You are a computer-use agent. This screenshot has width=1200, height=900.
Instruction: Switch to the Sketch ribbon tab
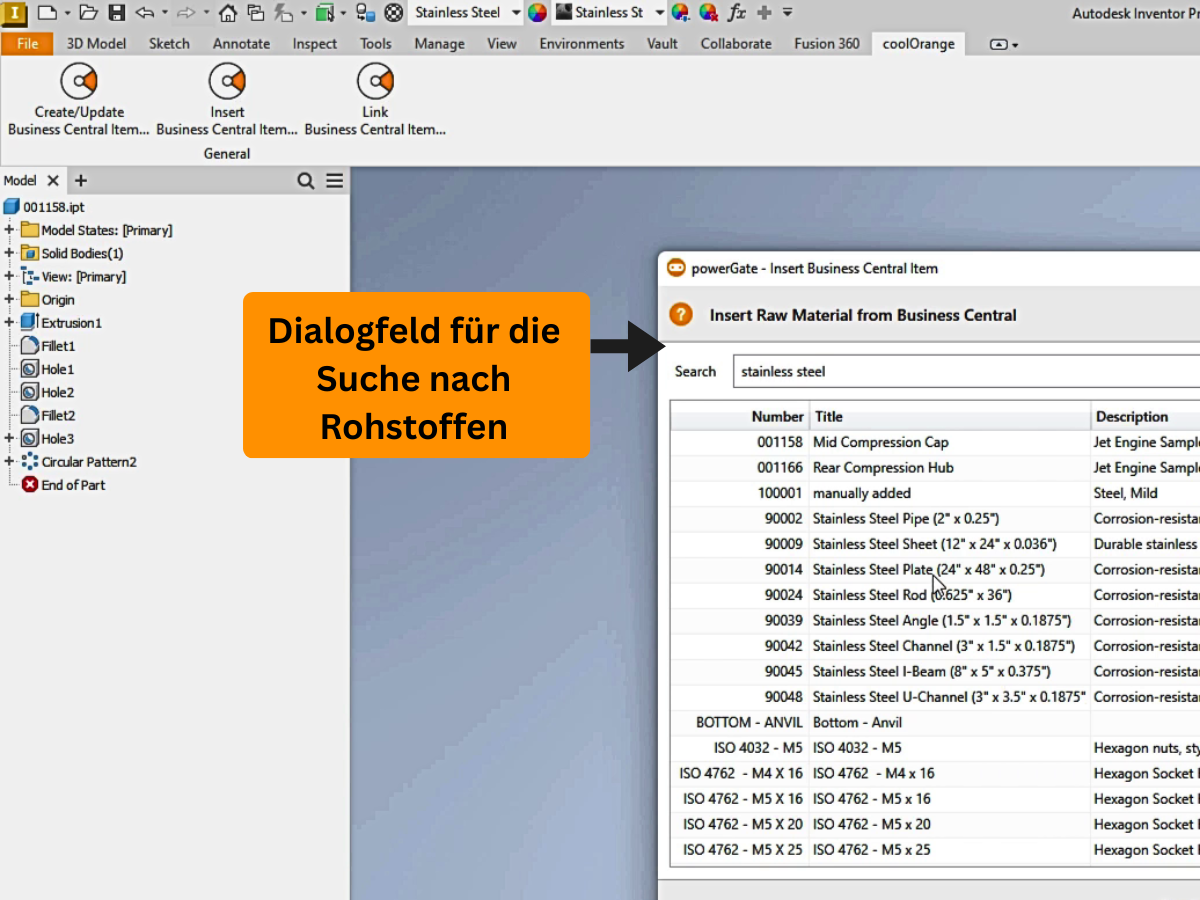169,43
